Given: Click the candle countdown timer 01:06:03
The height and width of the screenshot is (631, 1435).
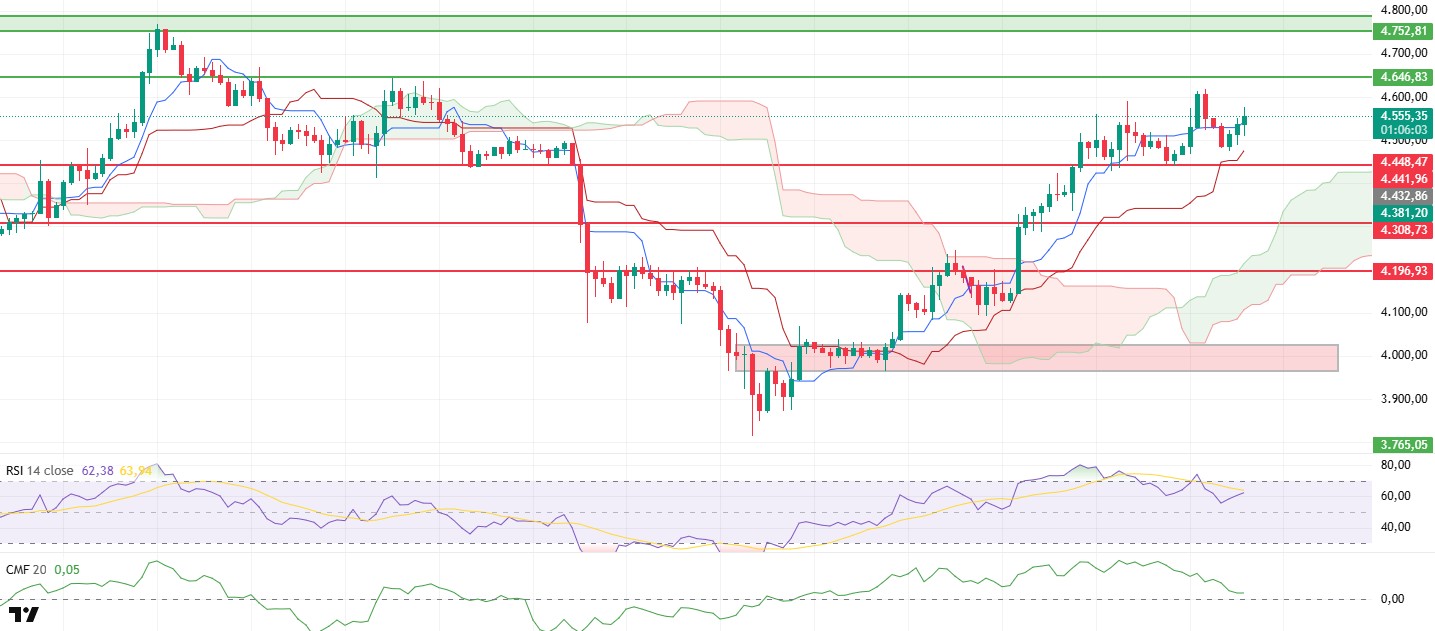Looking at the screenshot, I should pyautogui.click(x=1403, y=130).
